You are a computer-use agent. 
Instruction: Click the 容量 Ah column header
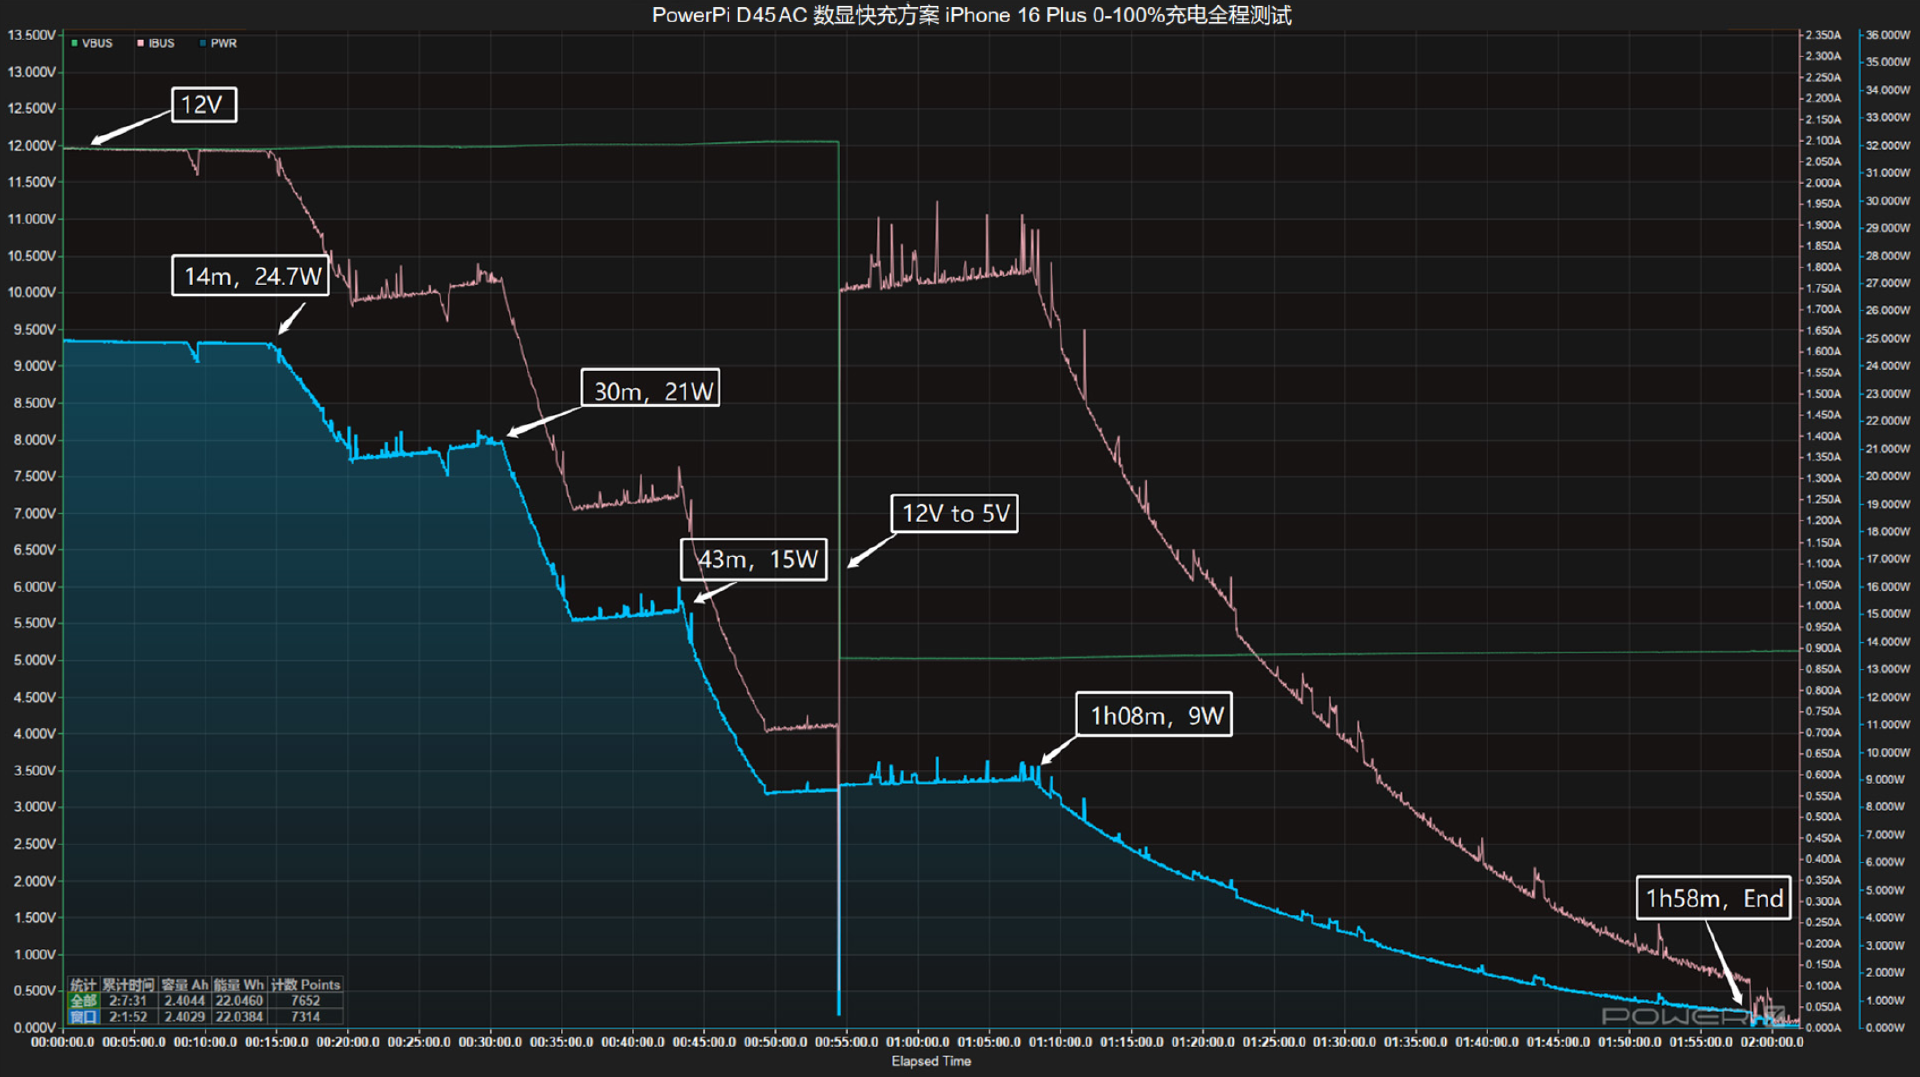point(184,985)
